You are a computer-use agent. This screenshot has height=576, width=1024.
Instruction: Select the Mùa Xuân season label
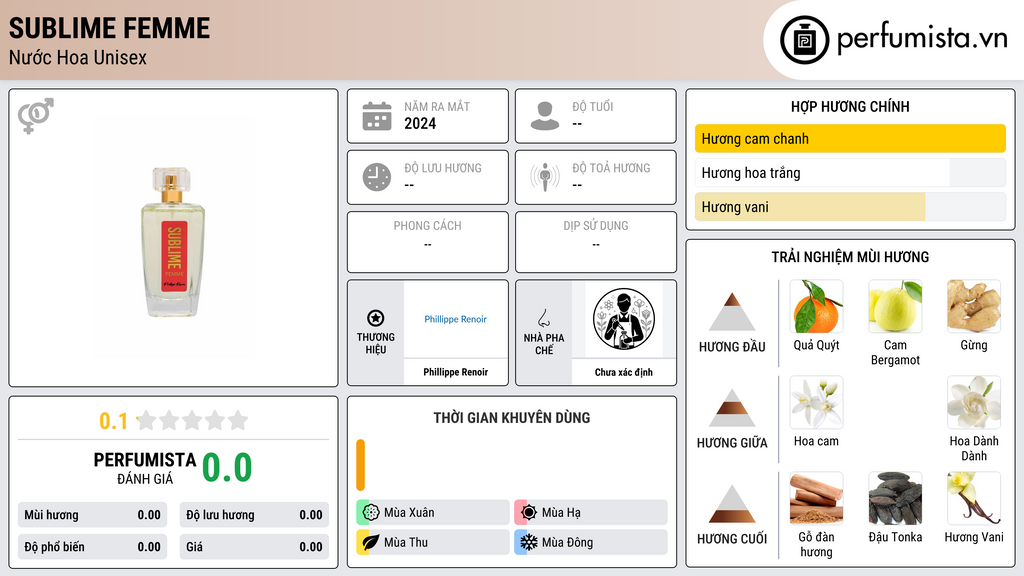coord(409,513)
